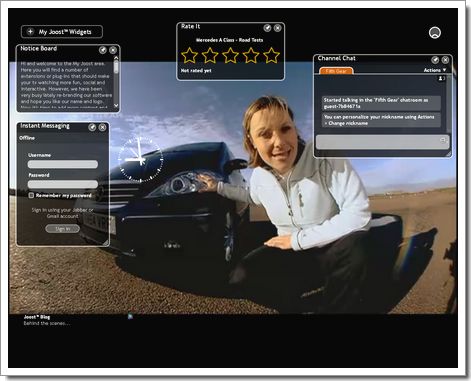471x381 pixels.
Task: Click the Notice Board scrollbar thumb
Action: 116,67
